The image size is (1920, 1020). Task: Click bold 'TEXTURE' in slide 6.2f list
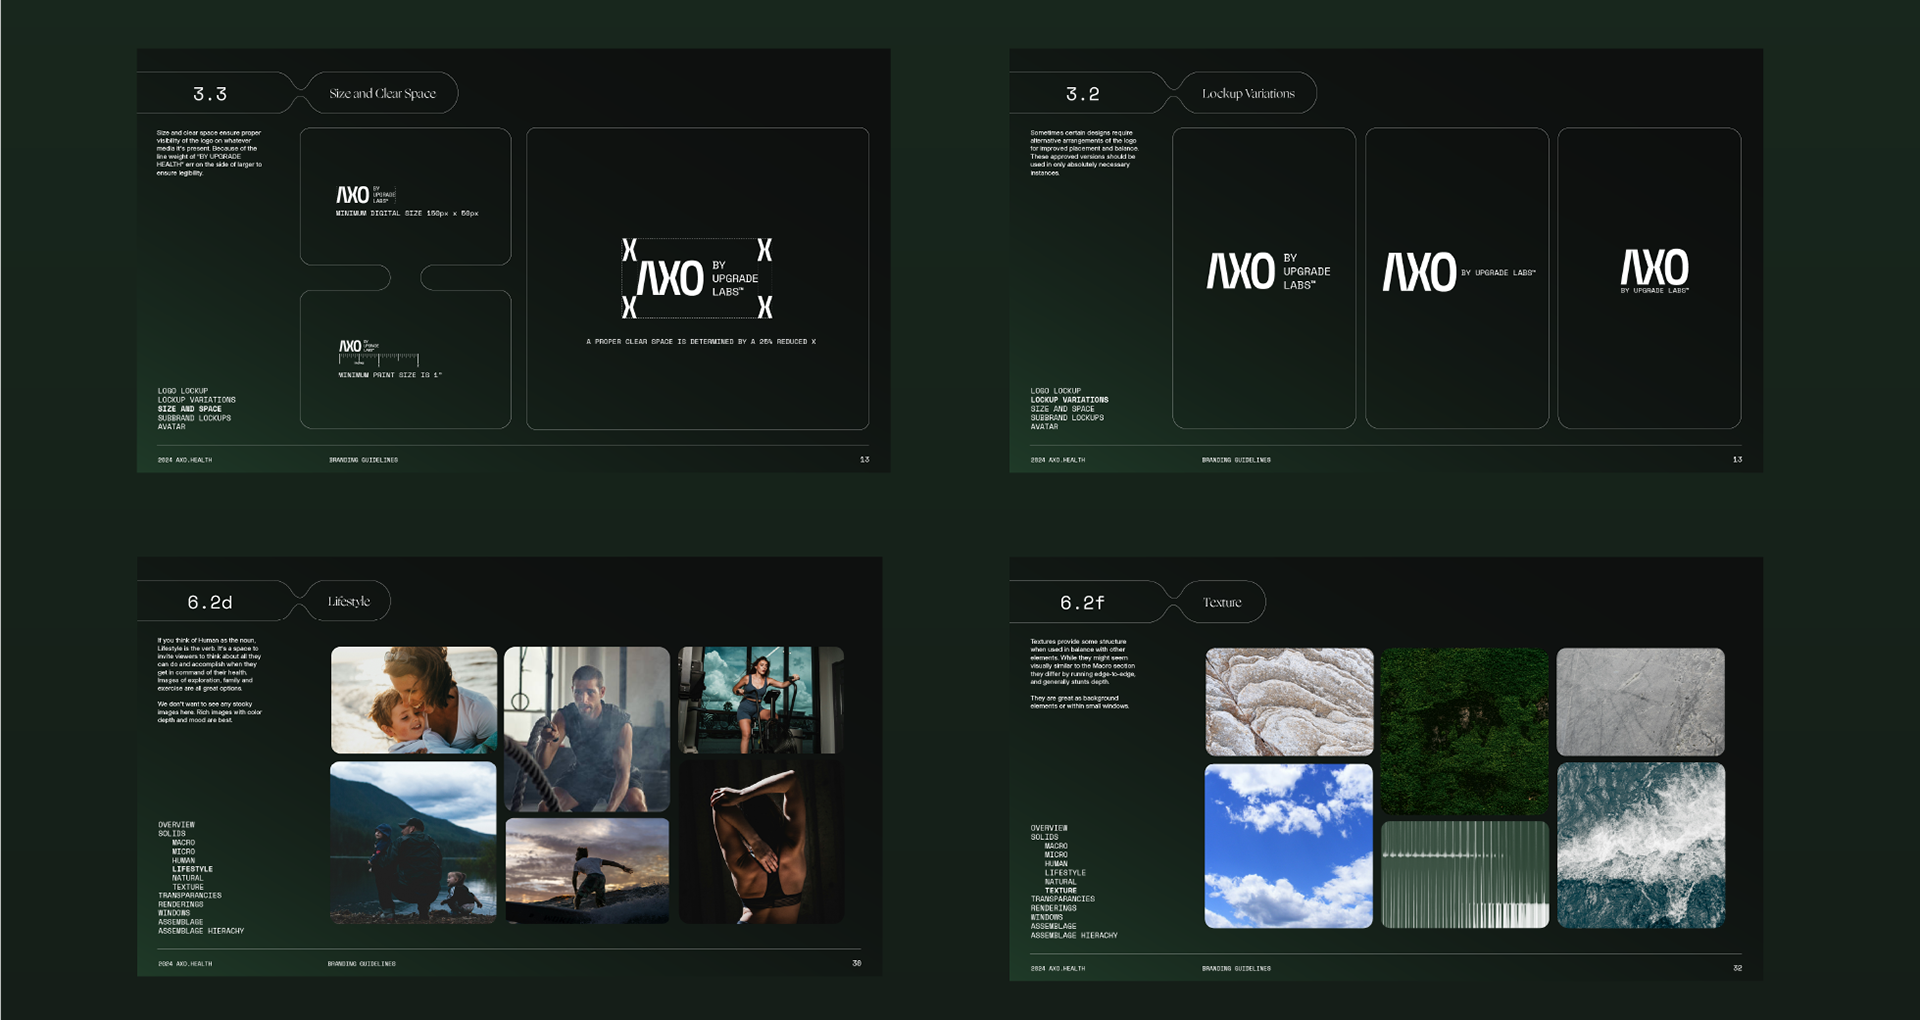[1061, 890]
